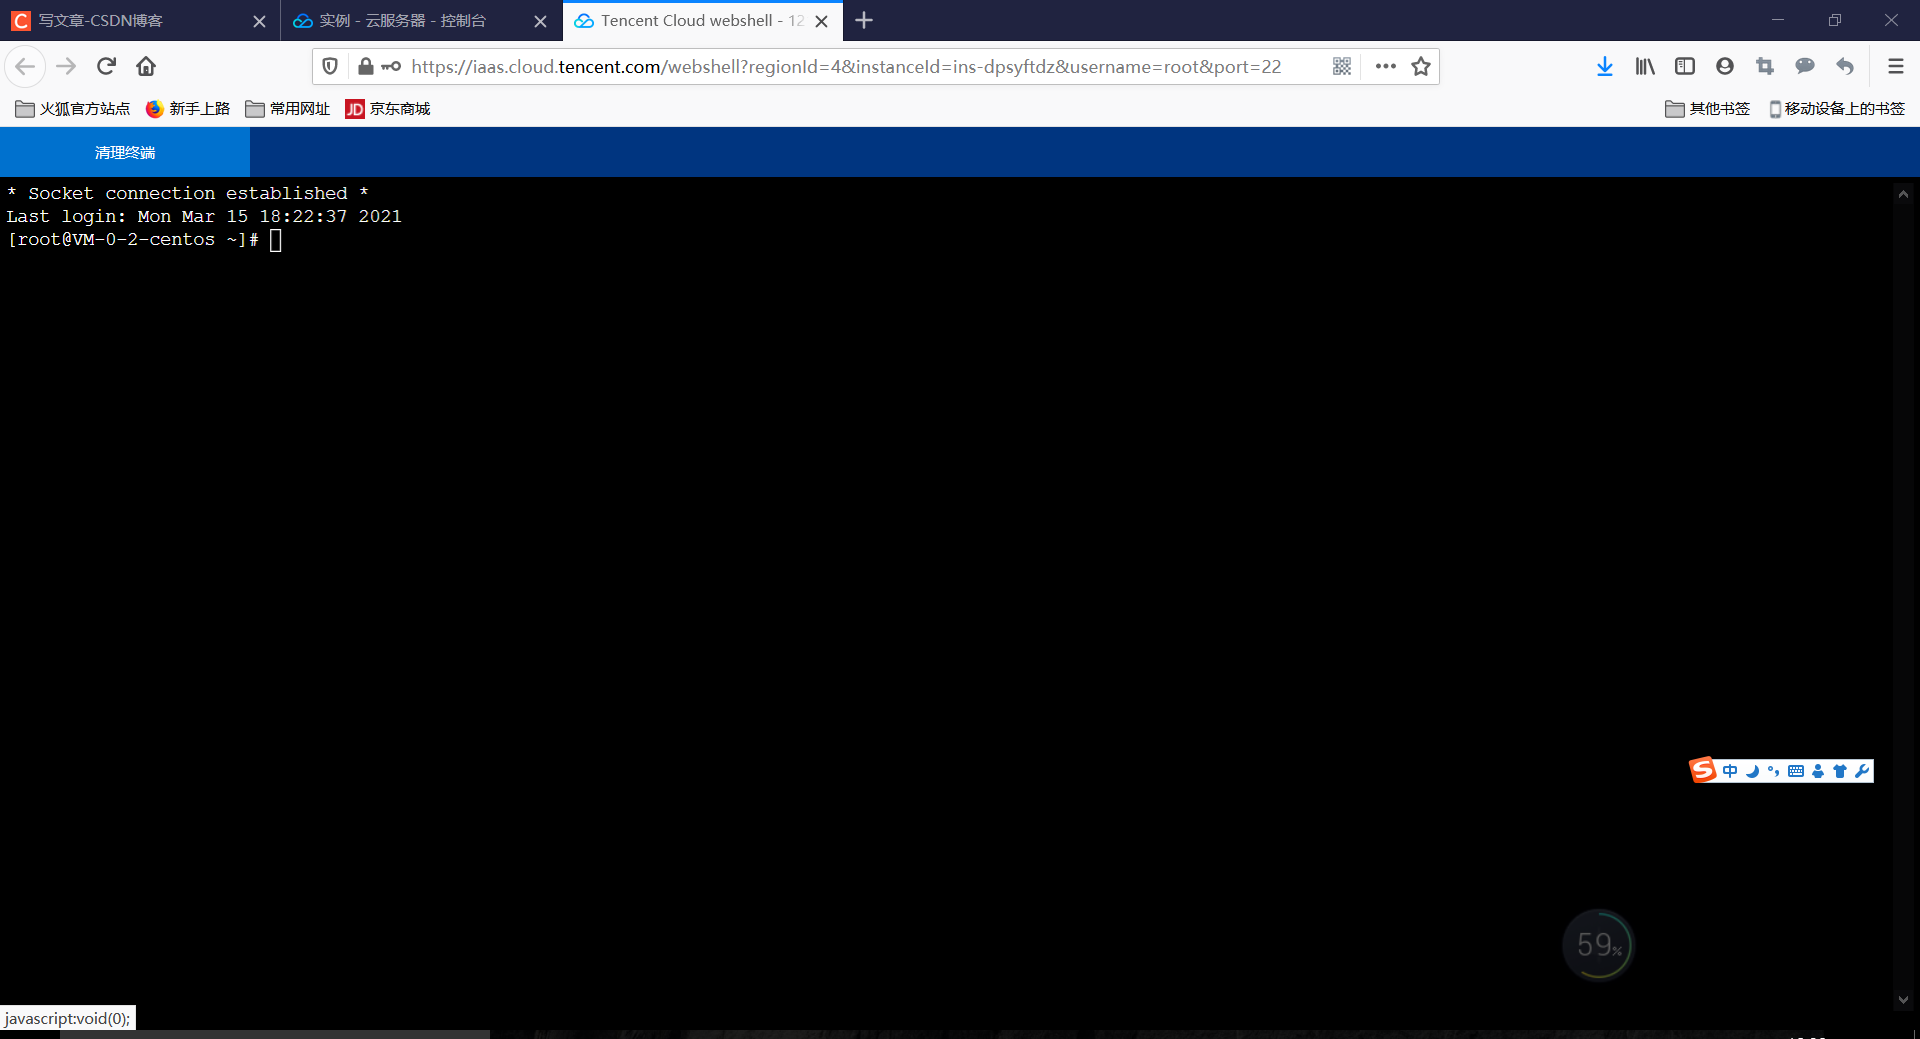Image resolution: width=1920 pixels, height=1039 pixels.
Task: Open the QR code icon in address bar
Action: click(1342, 66)
